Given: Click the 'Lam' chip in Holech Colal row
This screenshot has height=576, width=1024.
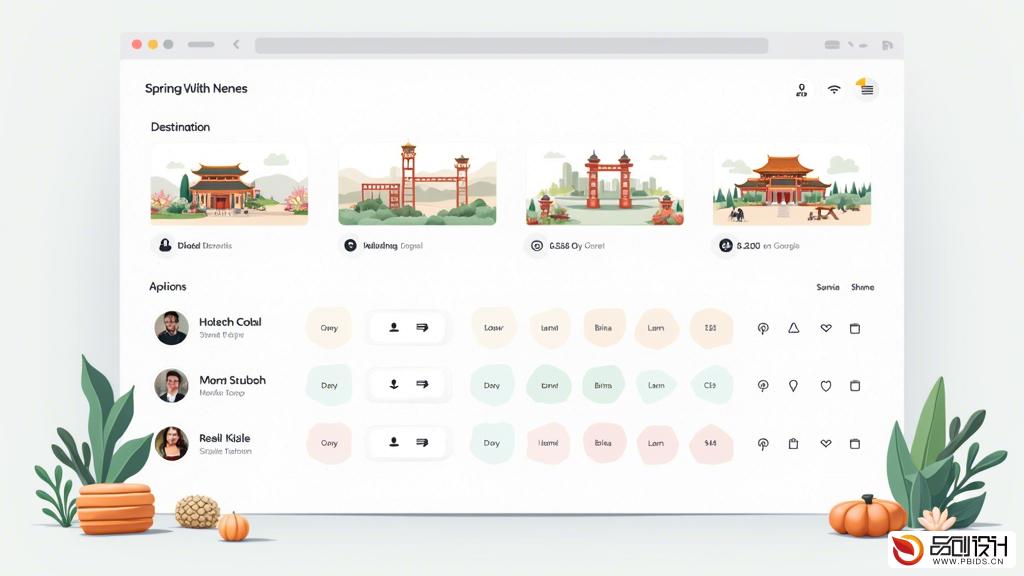Looking at the screenshot, I should (x=656, y=327).
